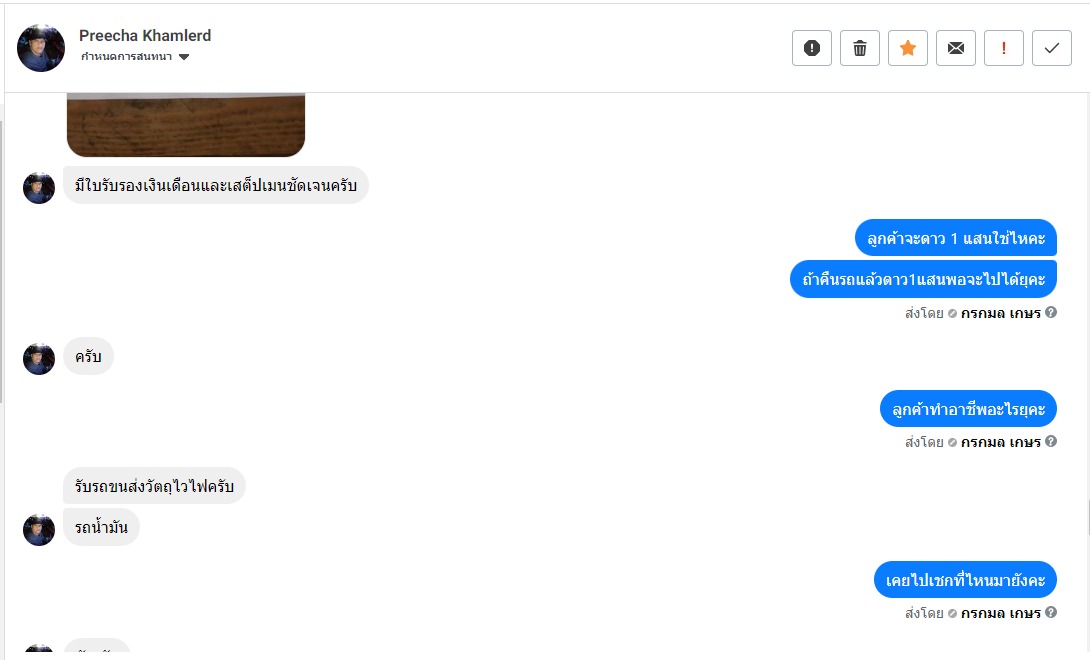Expand the กำหนดการสนทนา dropdown arrow
This screenshot has width=1090, height=660.
tap(184, 57)
